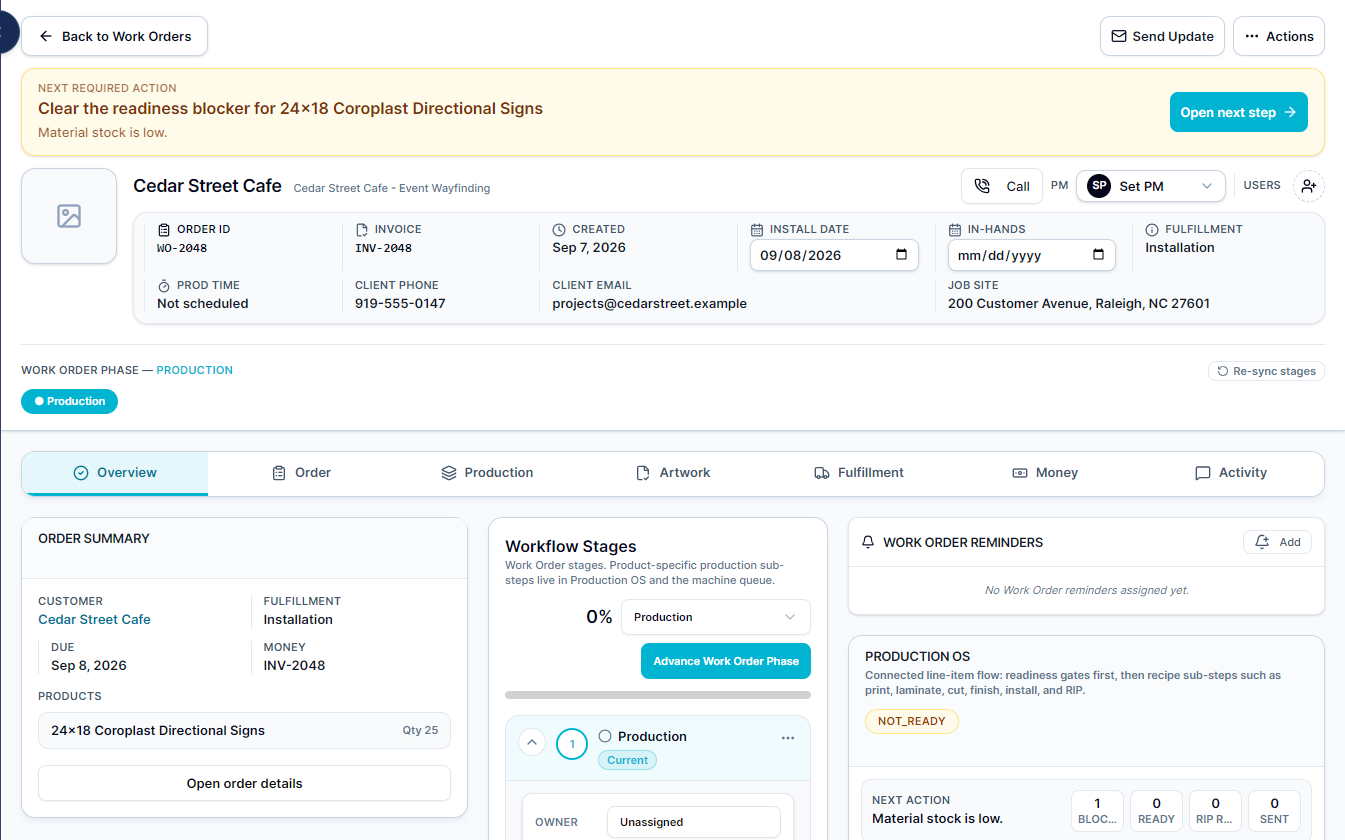This screenshot has height=840, width=1345.
Task: Open the Actions menu
Action: 1279,36
